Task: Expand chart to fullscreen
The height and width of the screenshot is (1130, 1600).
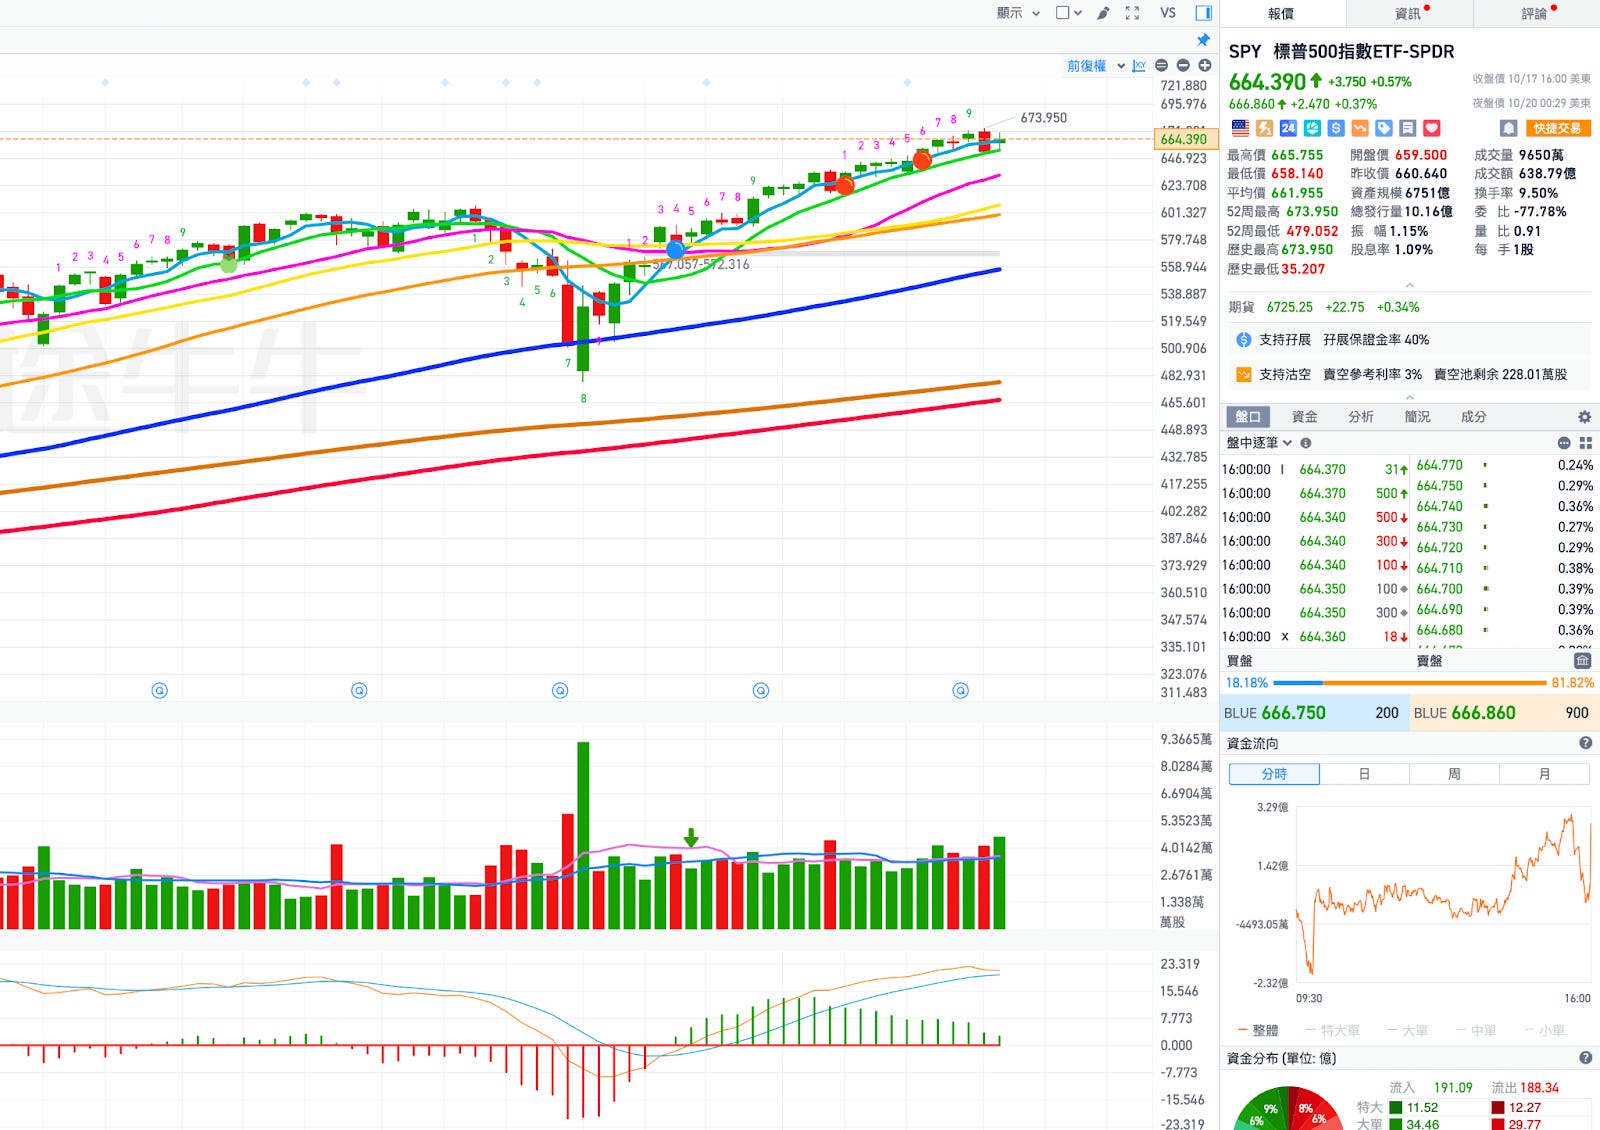Action: coord(1132,13)
